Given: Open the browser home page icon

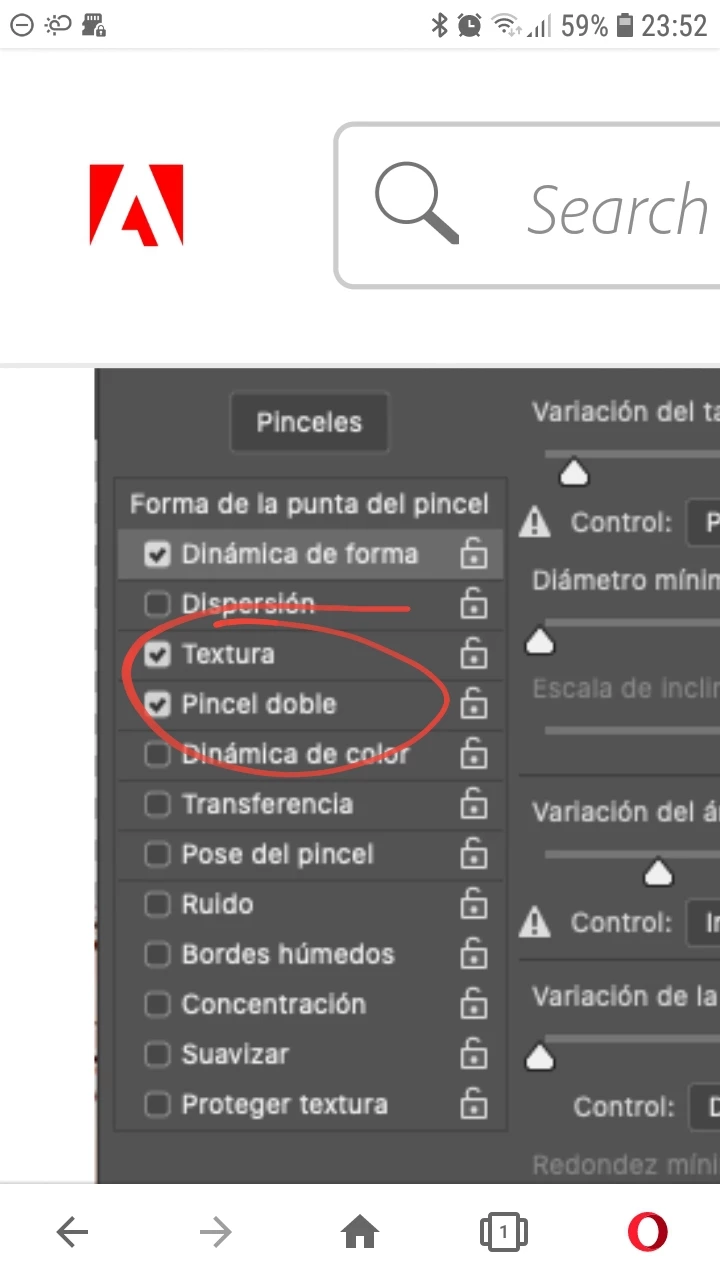Looking at the screenshot, I should point(360,1232).
